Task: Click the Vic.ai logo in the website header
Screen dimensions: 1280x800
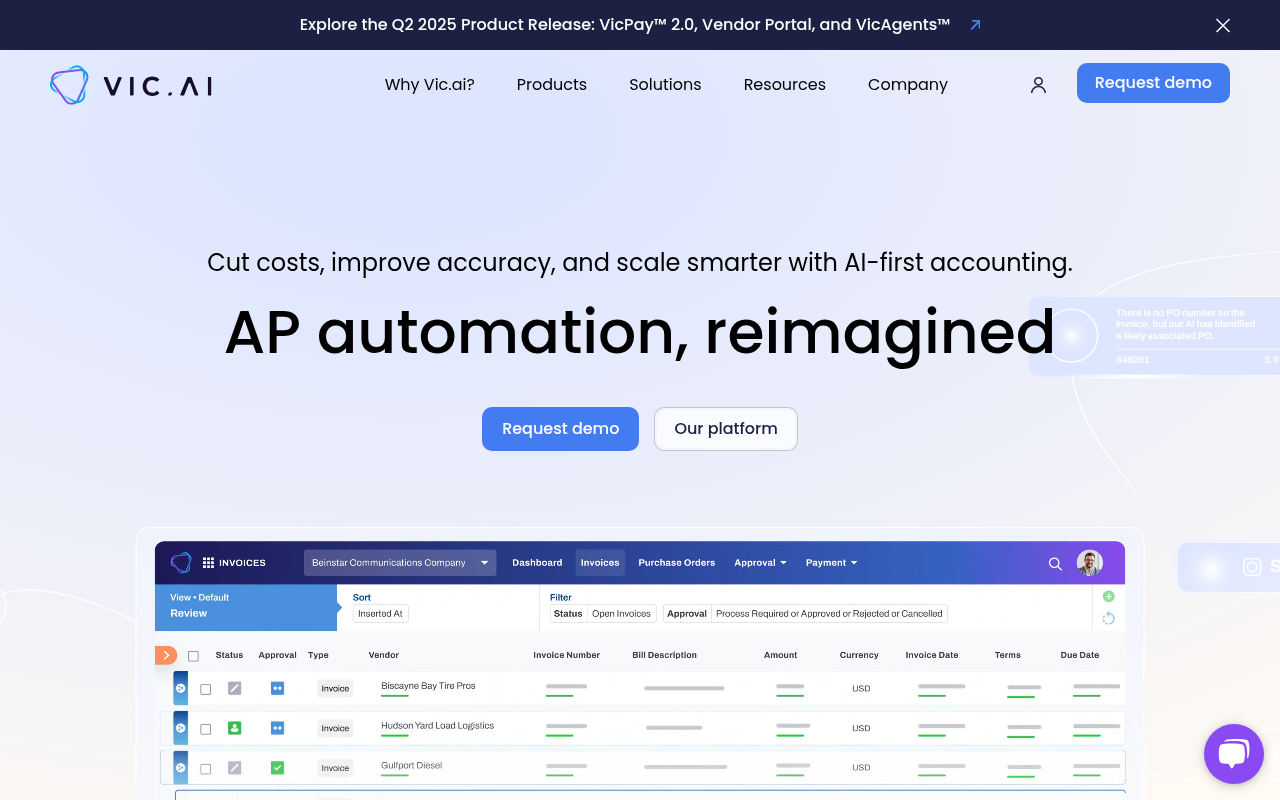Action: point(130,84)
